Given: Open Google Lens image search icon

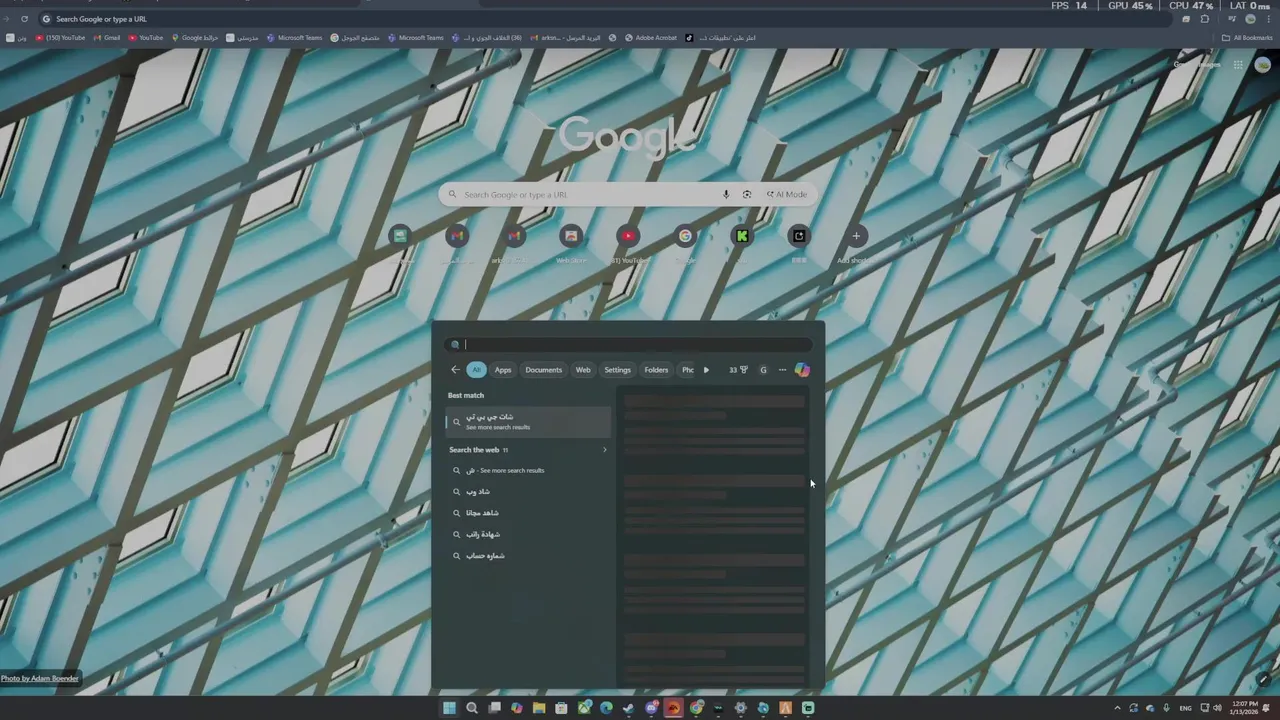Looking at the screenshot, I should coord(747,195).
